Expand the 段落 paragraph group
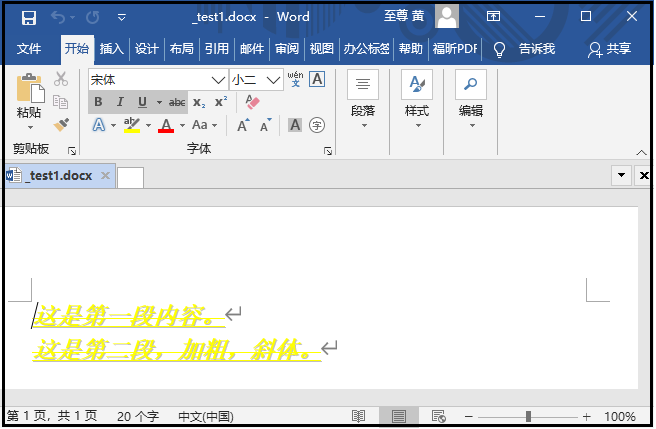 coord(363,99)
